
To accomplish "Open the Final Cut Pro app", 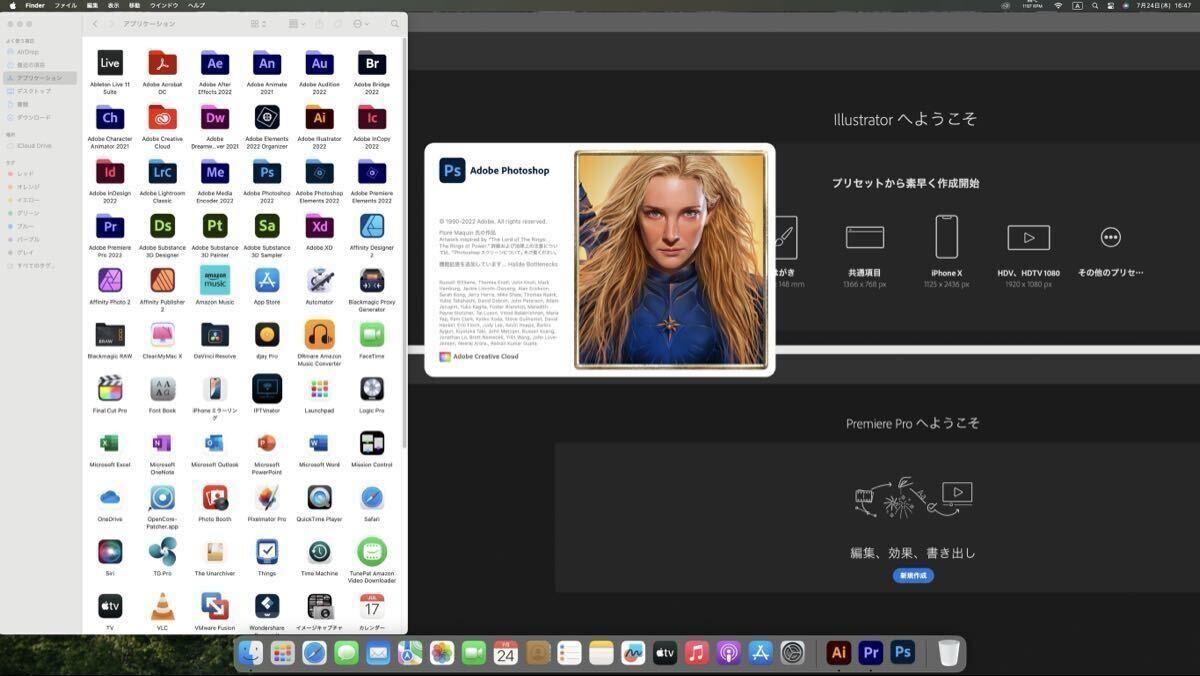I will coord(110,388).
